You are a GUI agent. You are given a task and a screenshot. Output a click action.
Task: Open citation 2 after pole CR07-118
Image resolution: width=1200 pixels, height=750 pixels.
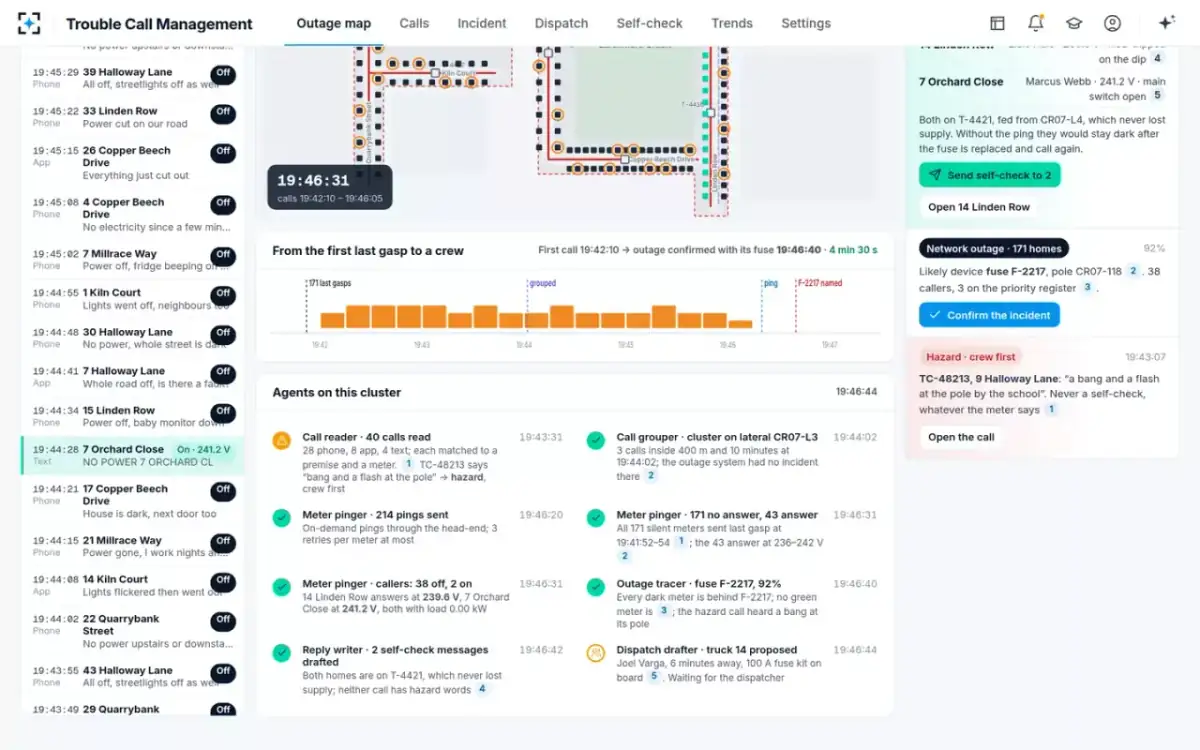1133,271
